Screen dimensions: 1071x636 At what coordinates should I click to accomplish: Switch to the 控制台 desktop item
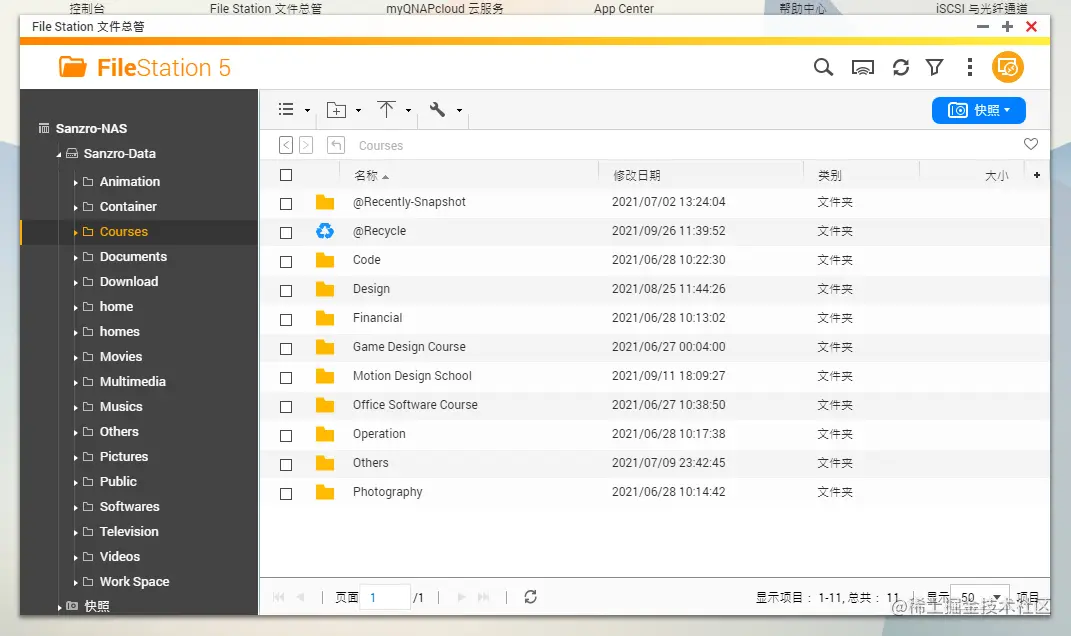click(x=87, y=8)
